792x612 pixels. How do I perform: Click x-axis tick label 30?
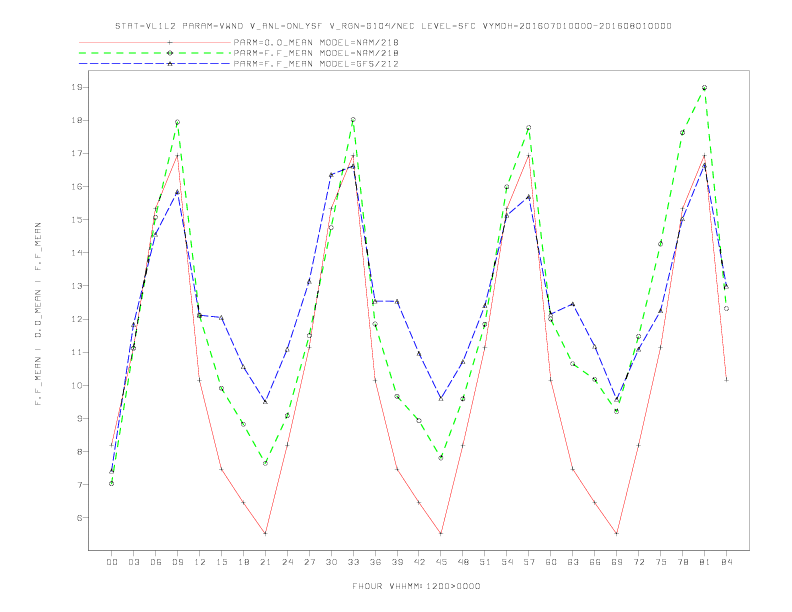click(x=331, y=562)
